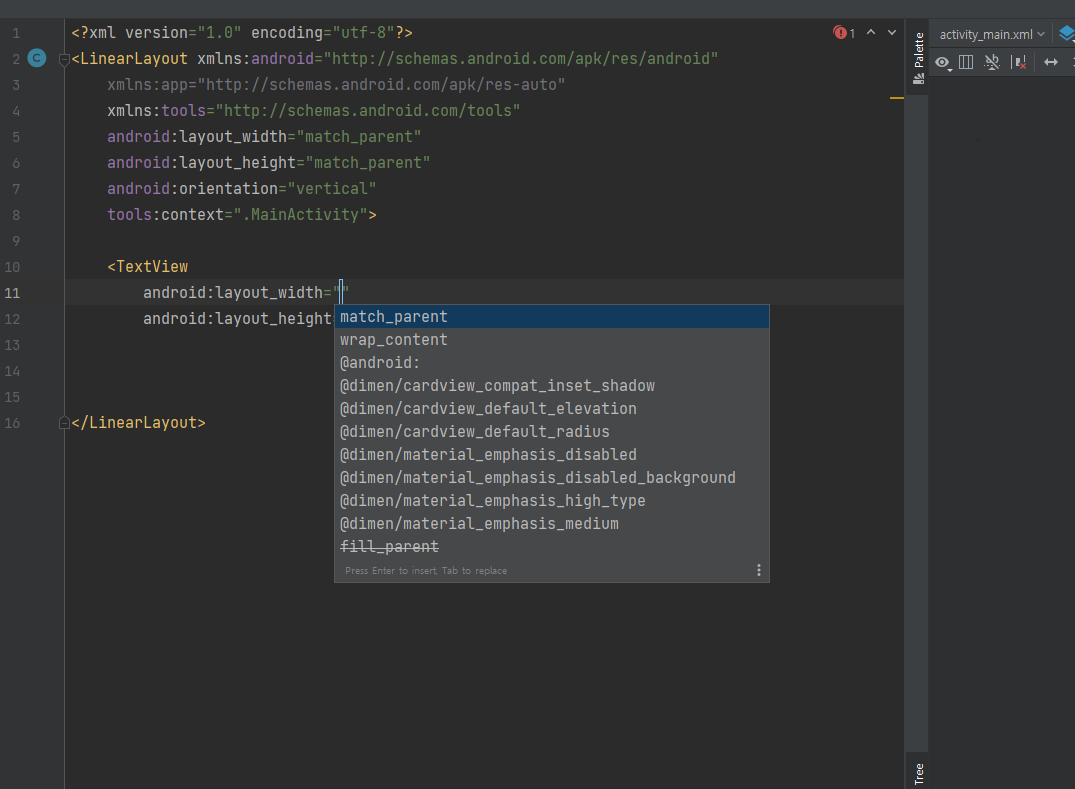This screenshot has width=1075, height=789.
Task: Go to next highlighted error arrow
Action: [892, 32]
